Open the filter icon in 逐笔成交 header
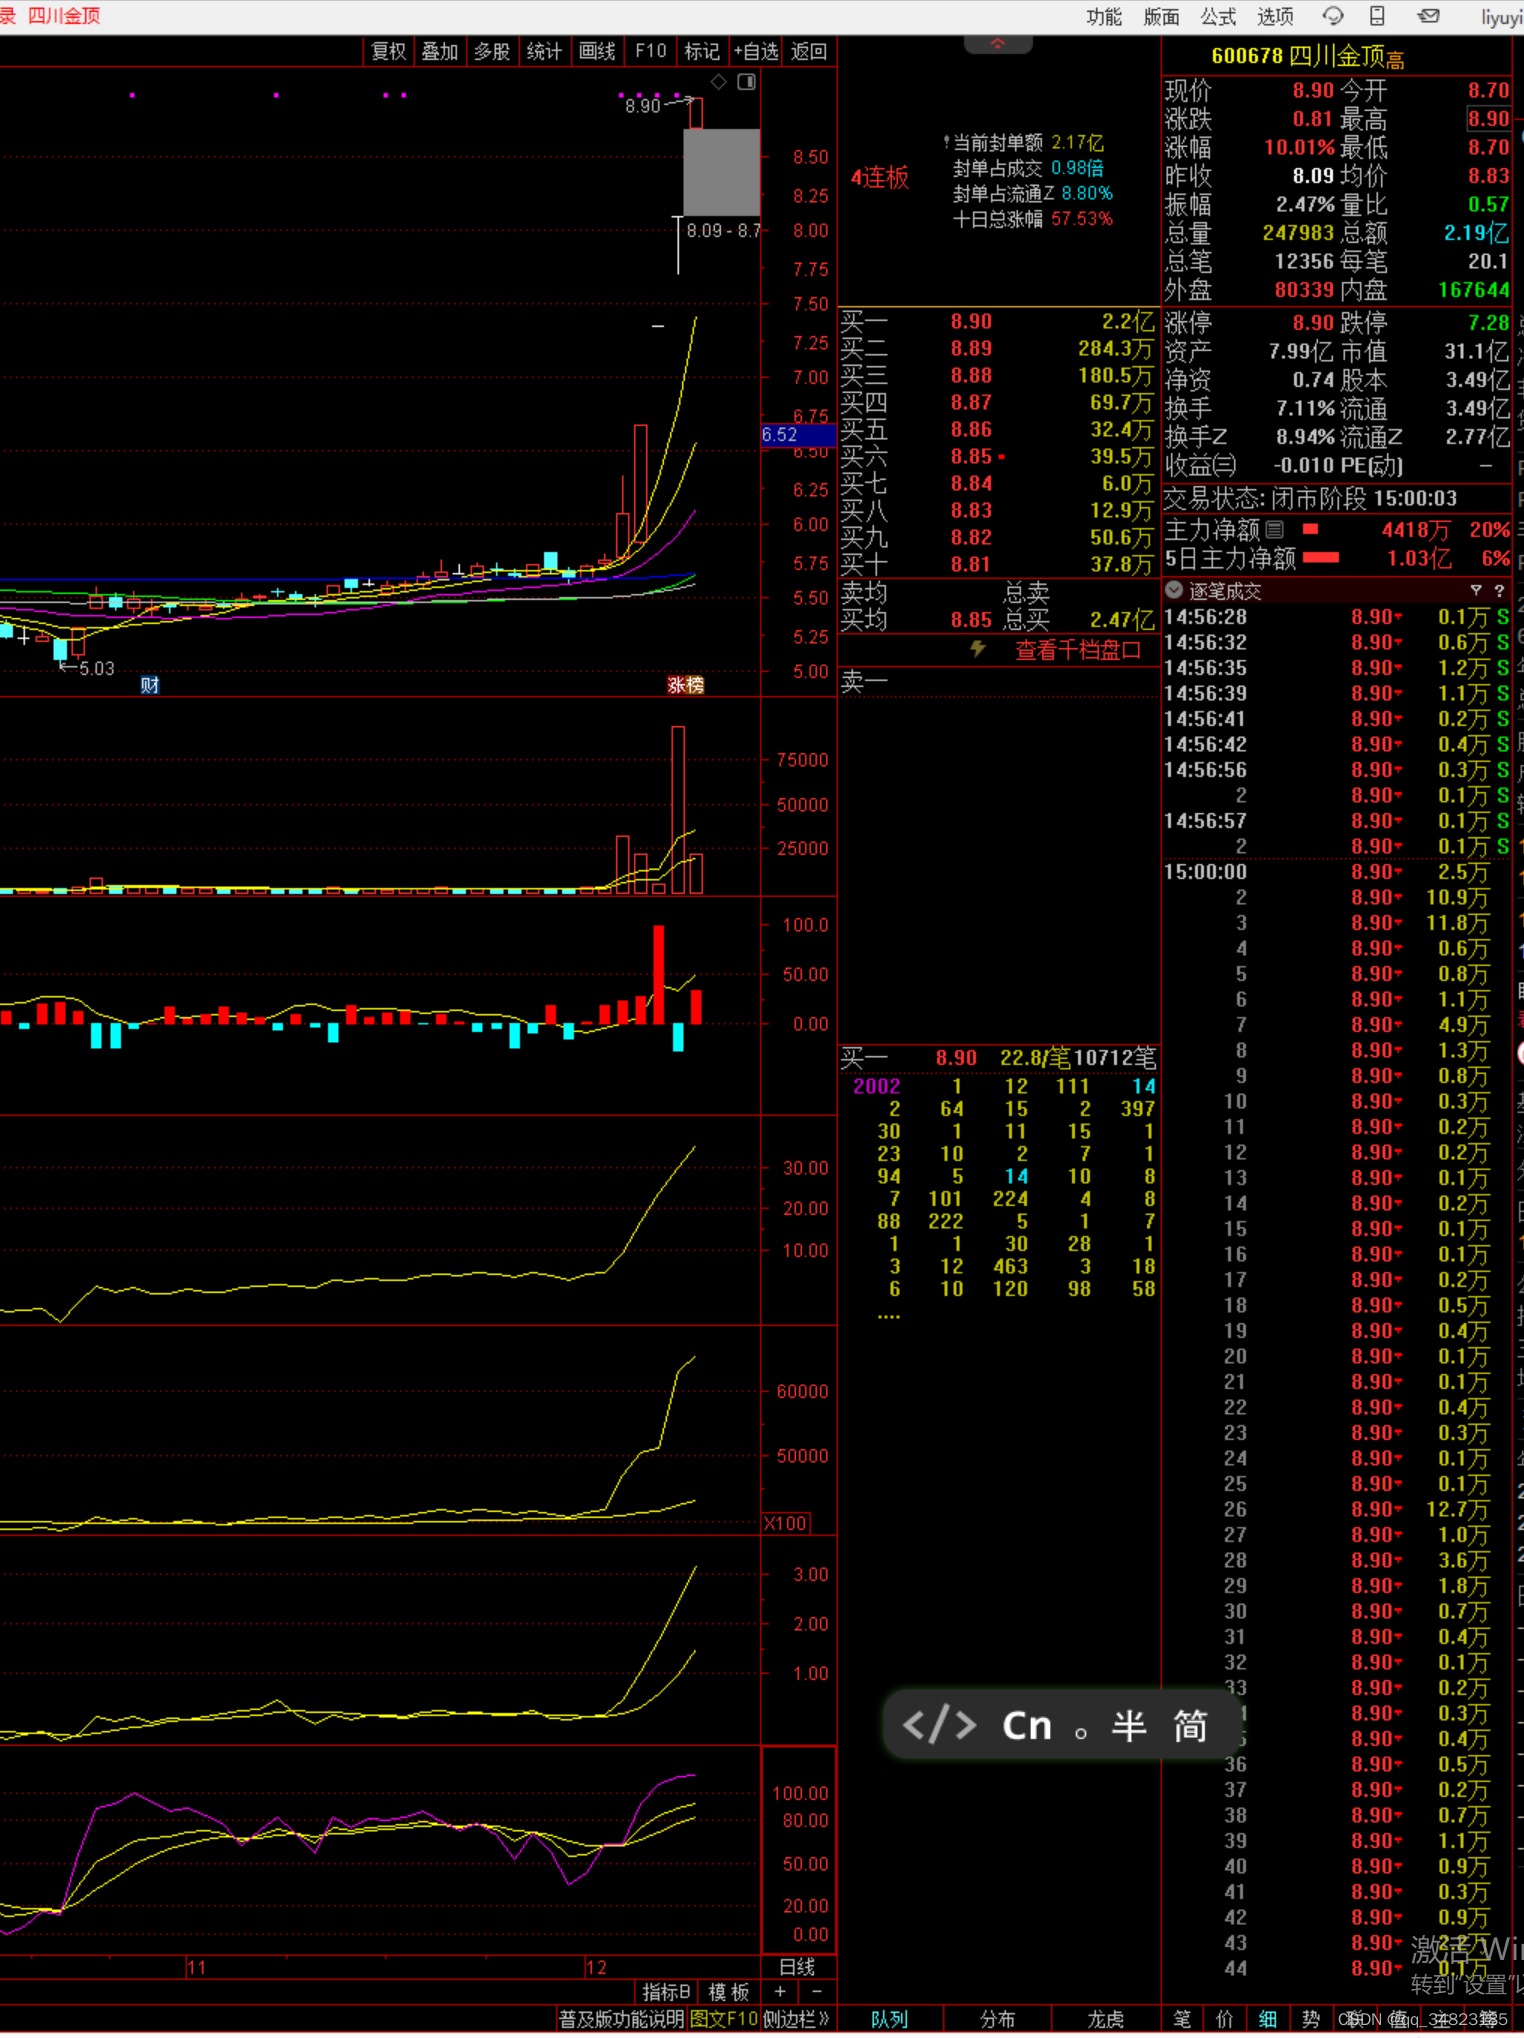This screenshot has height=2038, width=1524. tap(1475, 590)
